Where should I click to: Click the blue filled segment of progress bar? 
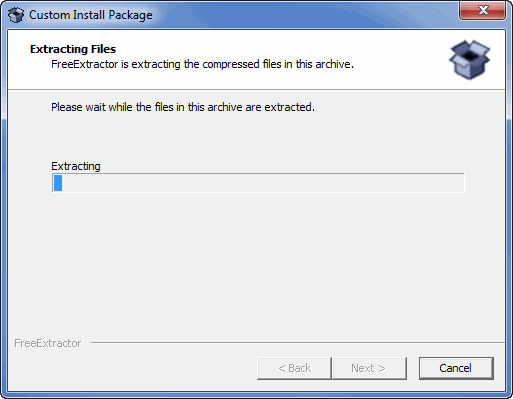click(x=58, y=183)
